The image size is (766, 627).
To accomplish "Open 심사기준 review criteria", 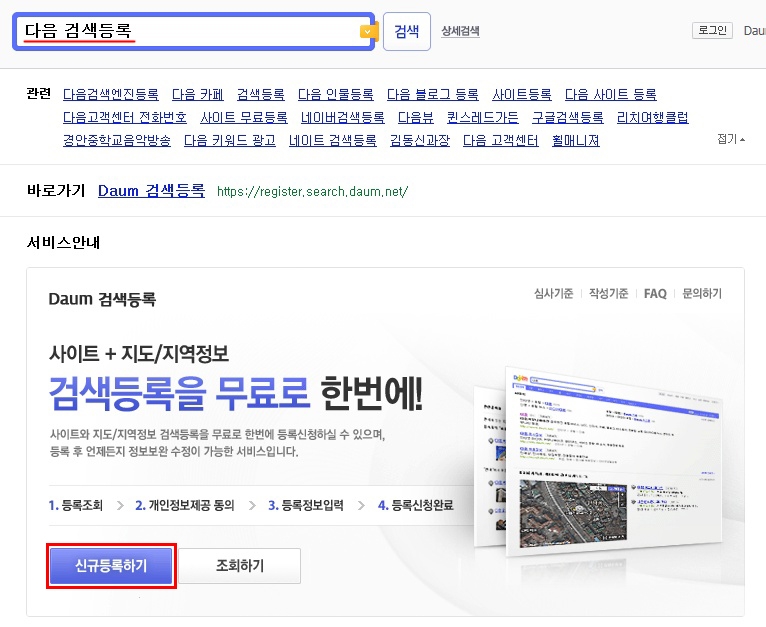I will [x=554, y=294].
